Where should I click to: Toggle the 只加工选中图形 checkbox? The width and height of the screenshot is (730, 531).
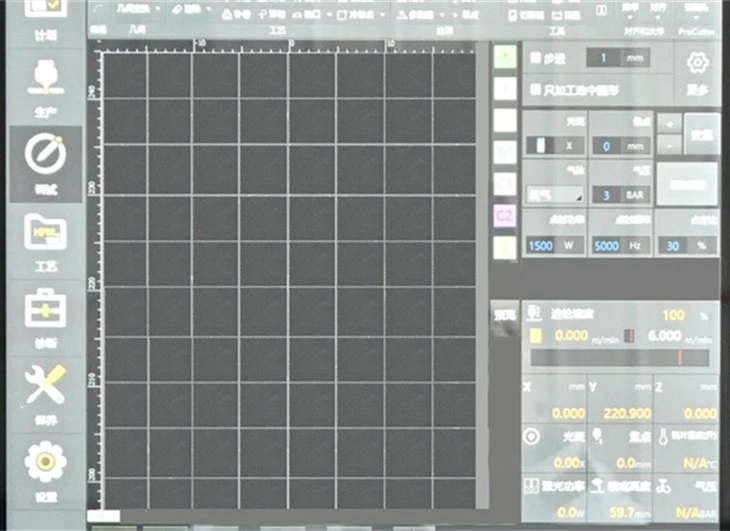click(x=535, y=89)
